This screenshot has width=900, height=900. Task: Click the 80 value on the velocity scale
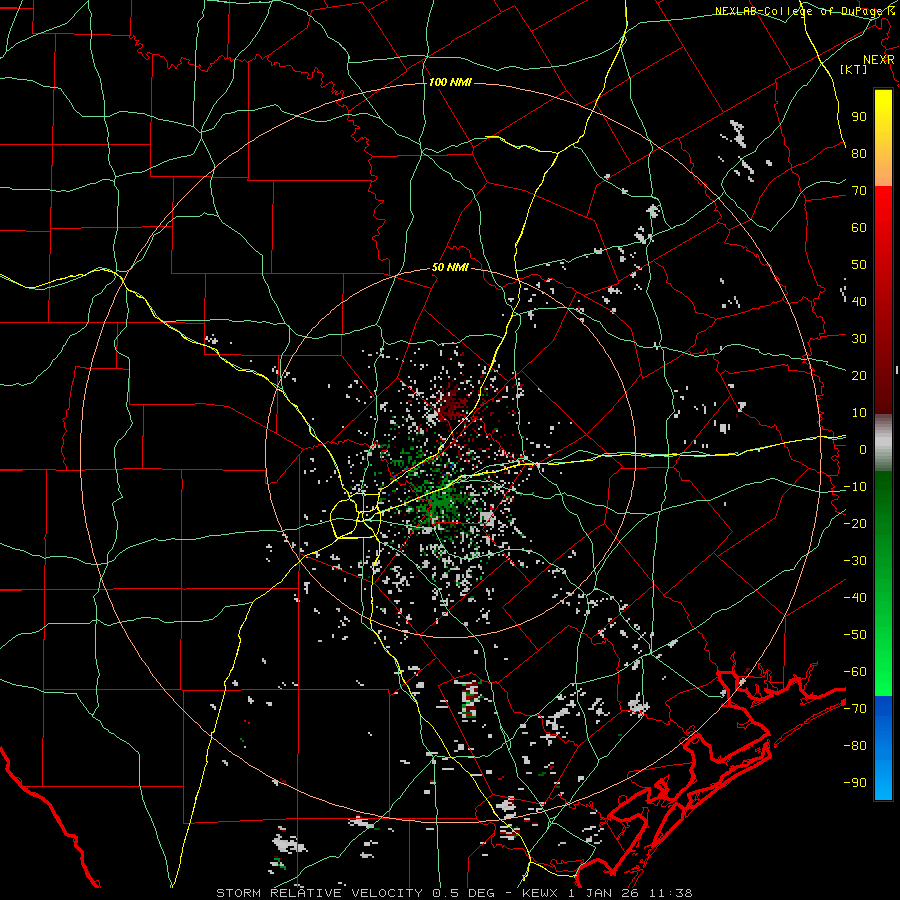tap(859, 153)
